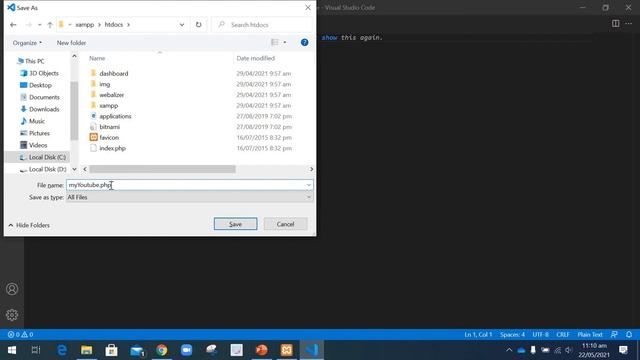Open VS Code Manage gear icon

(x=12, y=315)
